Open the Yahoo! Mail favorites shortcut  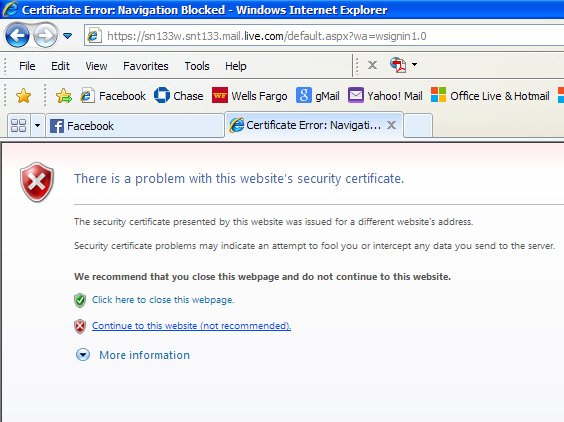coord(385,96)
